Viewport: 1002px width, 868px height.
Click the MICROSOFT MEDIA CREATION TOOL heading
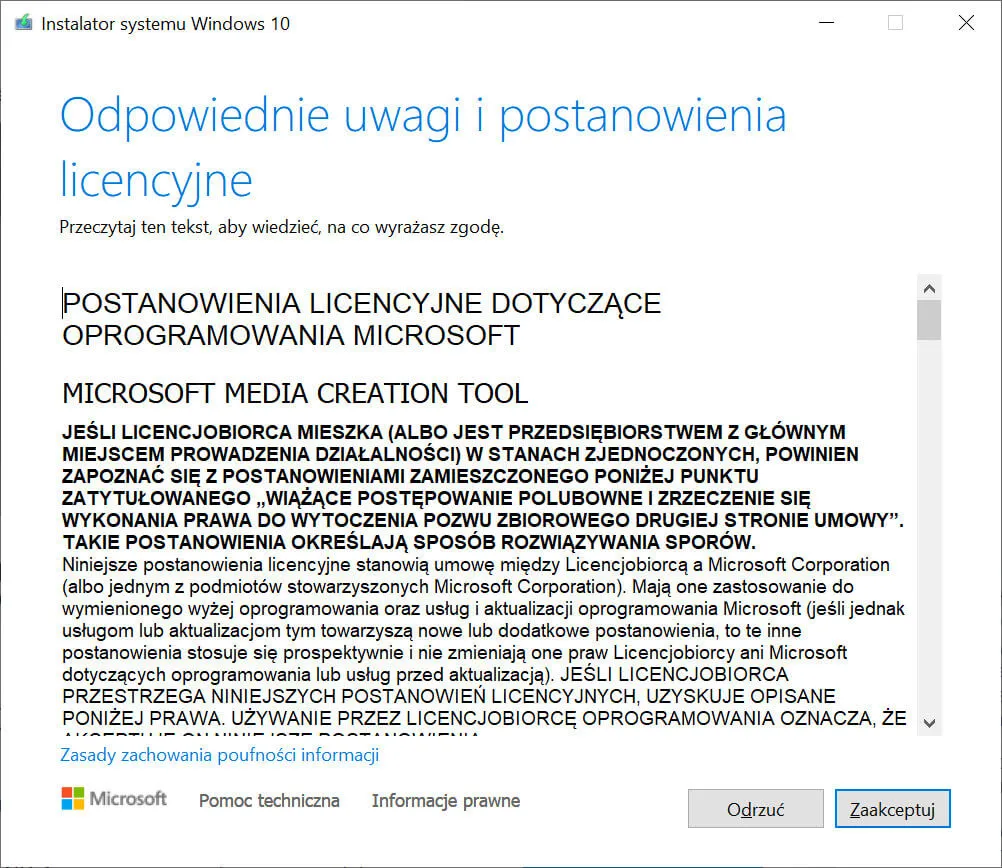pos(295,393)
